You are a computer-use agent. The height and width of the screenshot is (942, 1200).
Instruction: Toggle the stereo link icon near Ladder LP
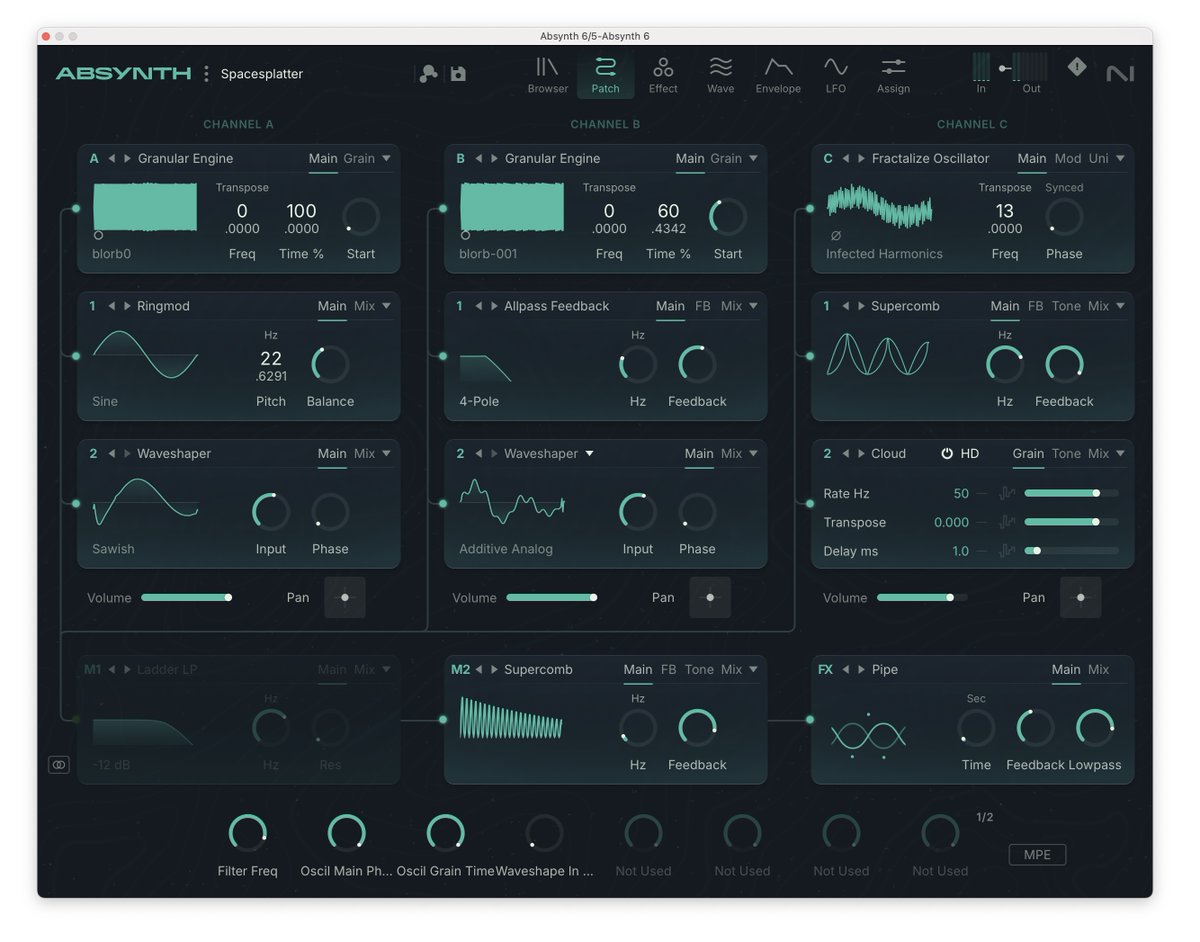[x=58, y=764]
